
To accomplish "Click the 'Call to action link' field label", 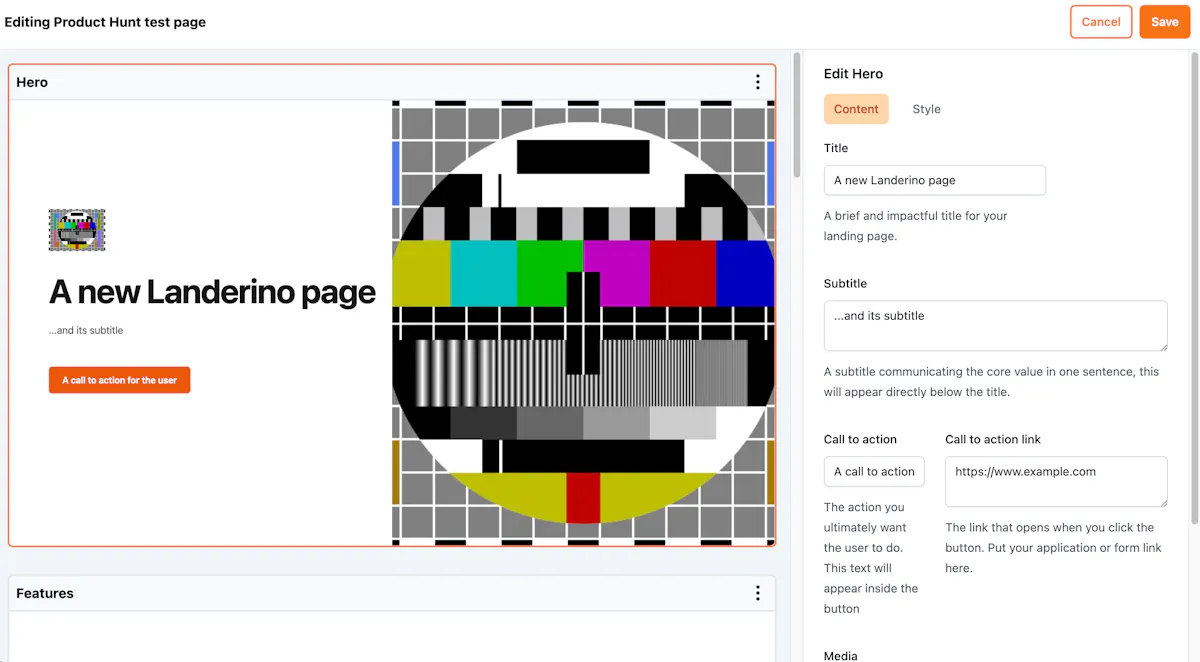I will [993, 439].
